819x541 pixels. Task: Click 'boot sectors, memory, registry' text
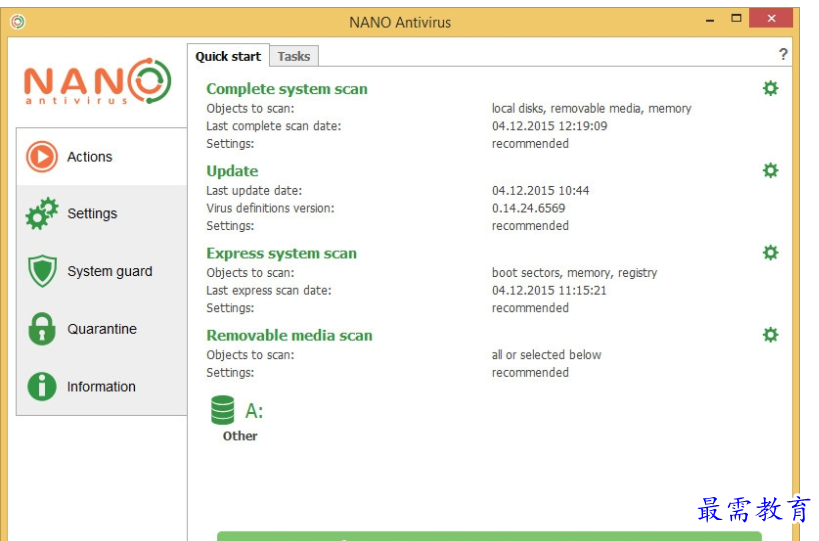click(575, 273)
